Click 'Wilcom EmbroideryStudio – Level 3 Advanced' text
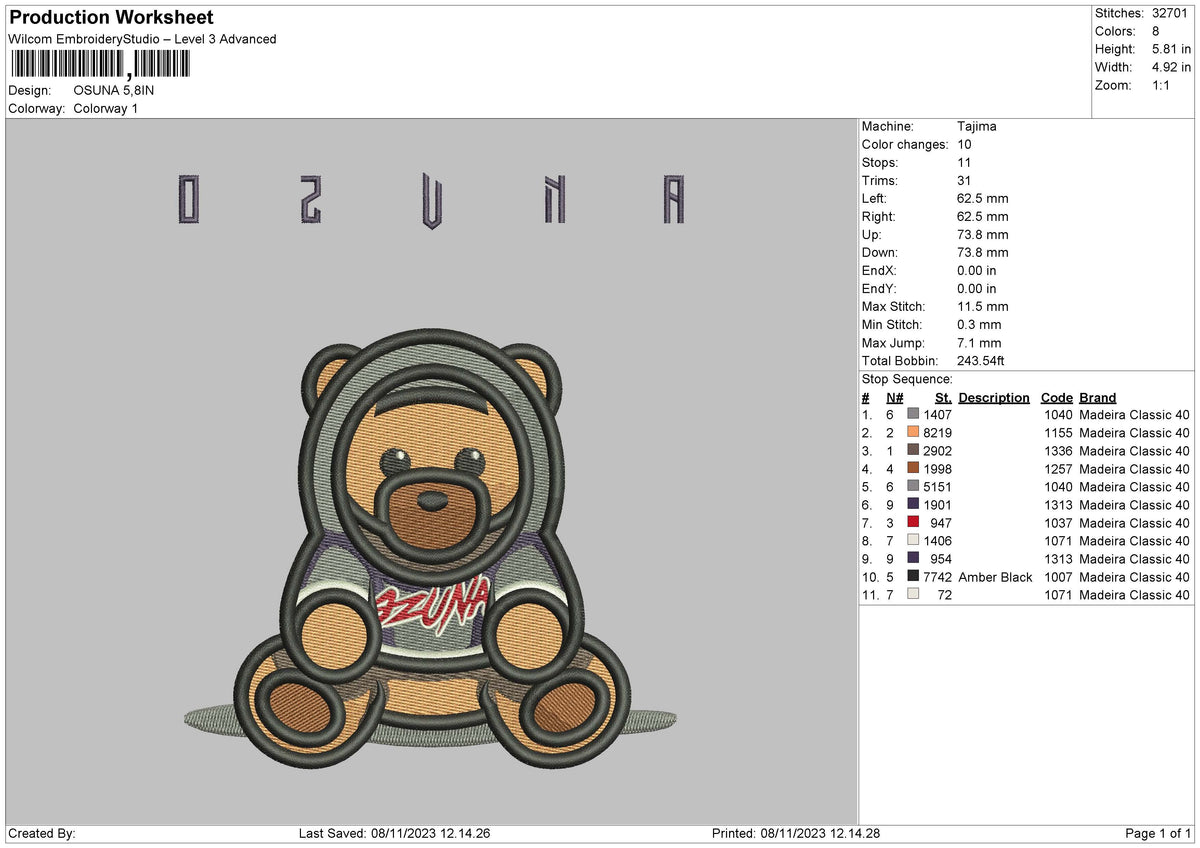The image size is (1200, 848). pos(142,39)
